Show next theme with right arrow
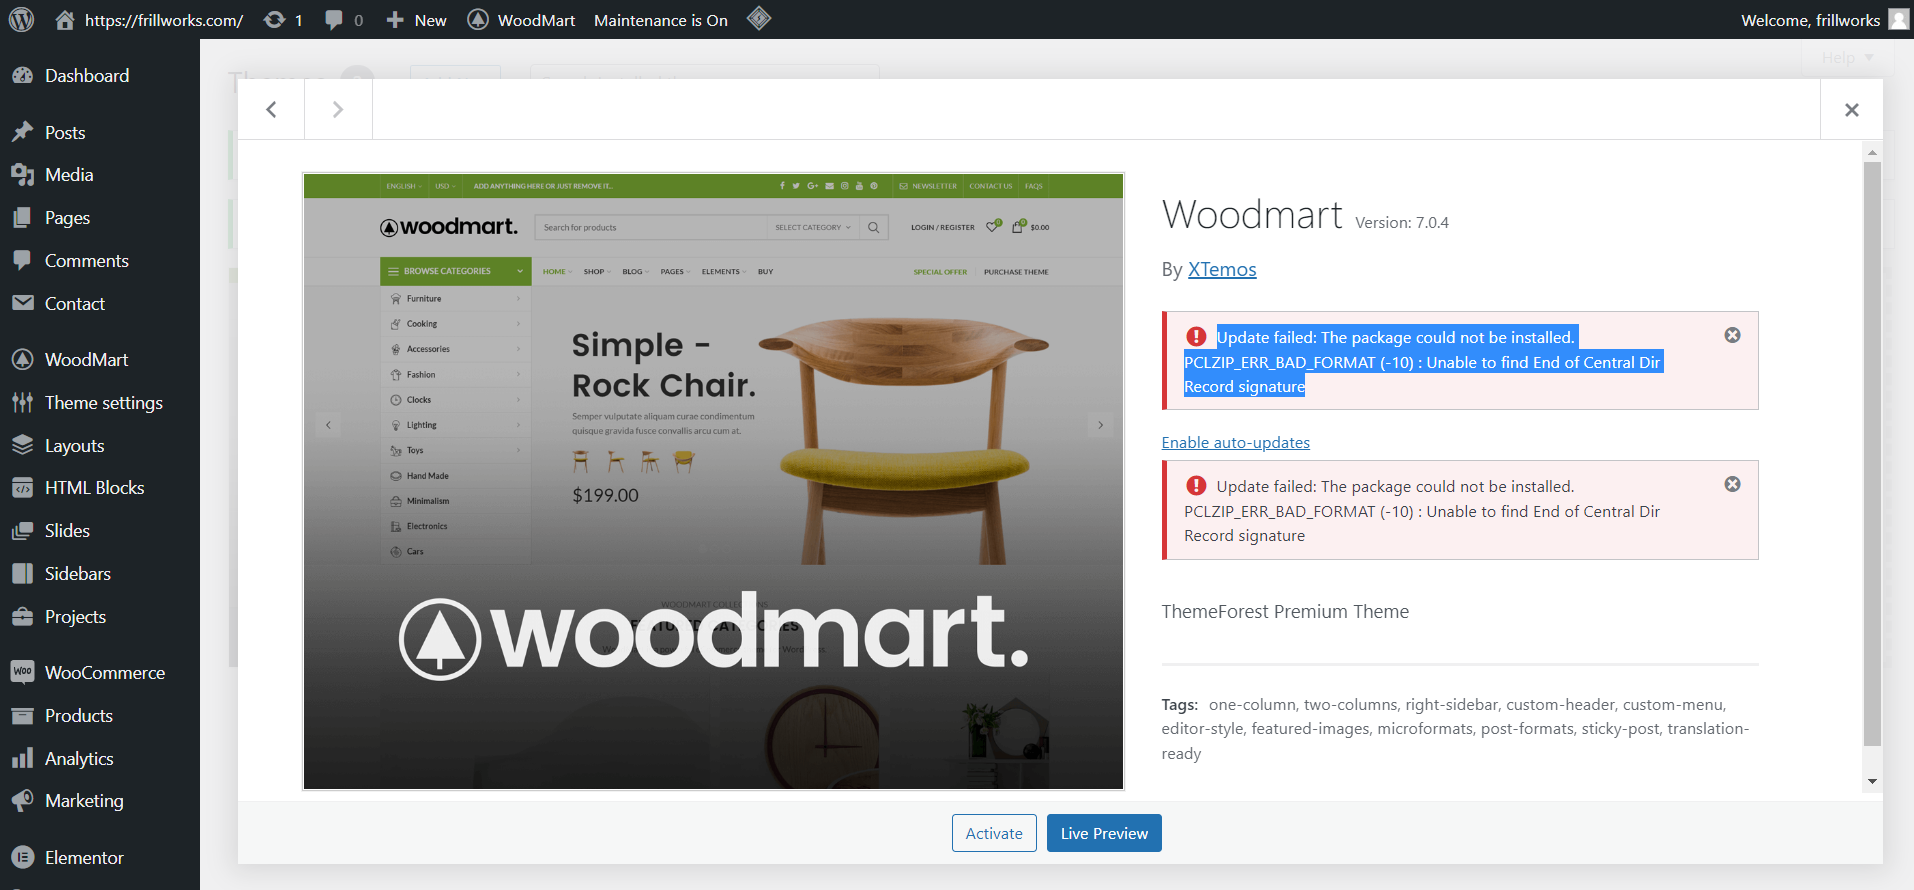The height and width of the screenshot is (890, 1914). pyautogui.click(x=338, y=110)
